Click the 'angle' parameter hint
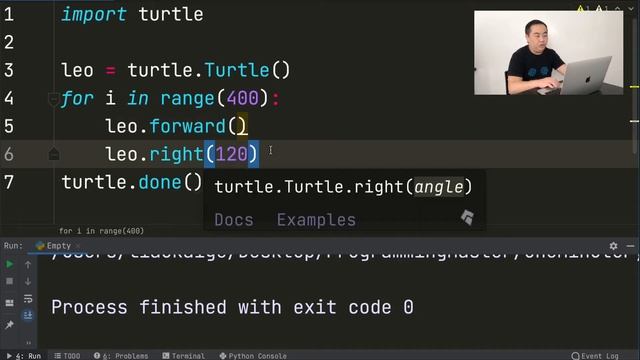 pyautogui.click(x=439, y=187)
